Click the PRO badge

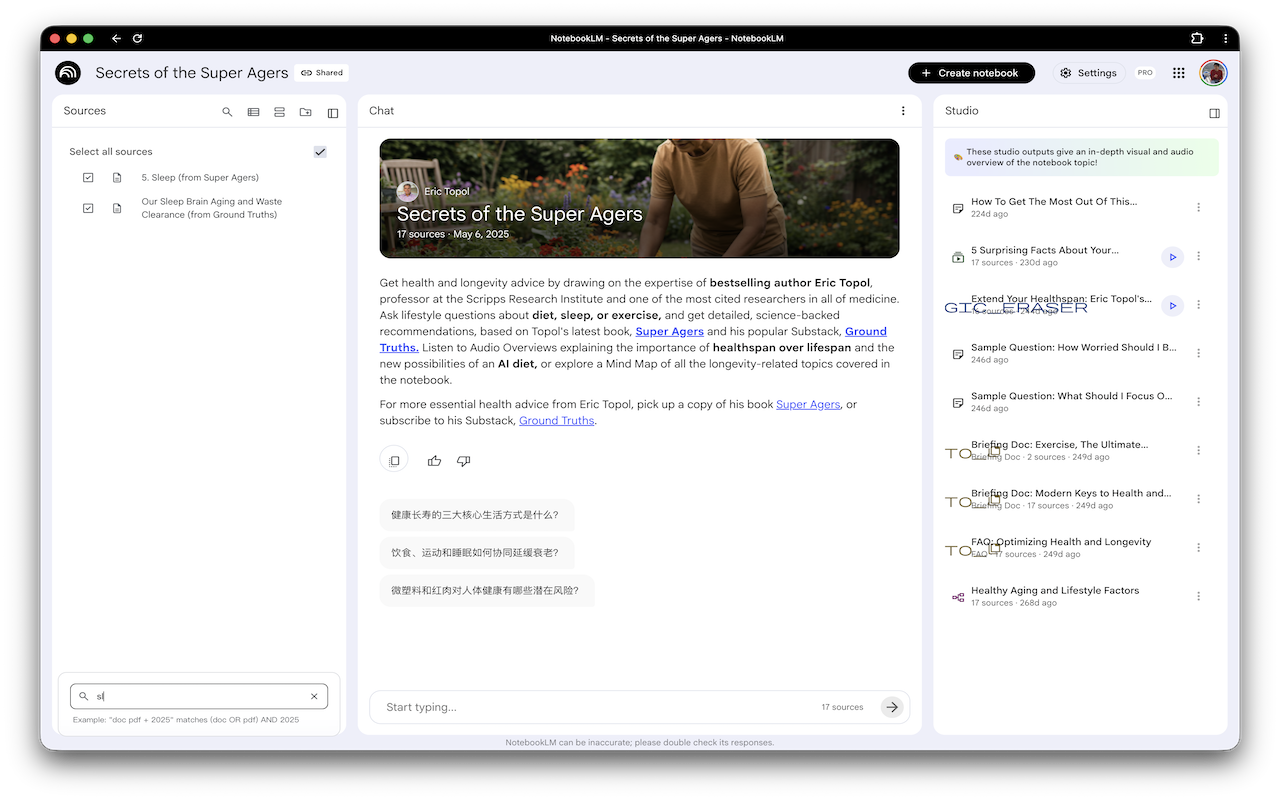click(1145, 73)
